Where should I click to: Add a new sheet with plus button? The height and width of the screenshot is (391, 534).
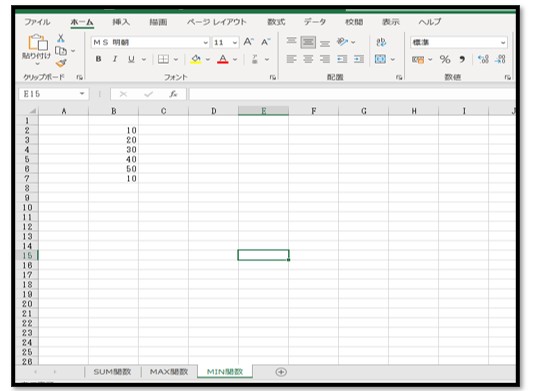(281, 372)
